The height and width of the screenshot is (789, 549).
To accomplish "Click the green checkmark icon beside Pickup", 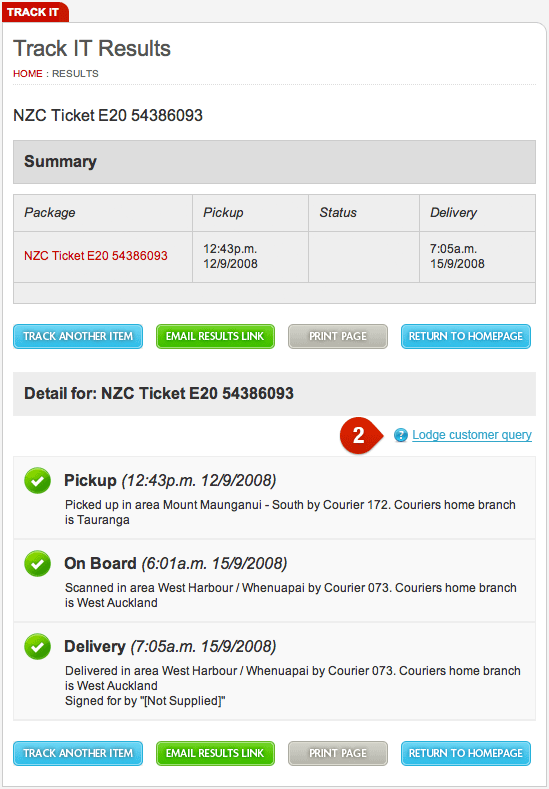I will (37, 481).
